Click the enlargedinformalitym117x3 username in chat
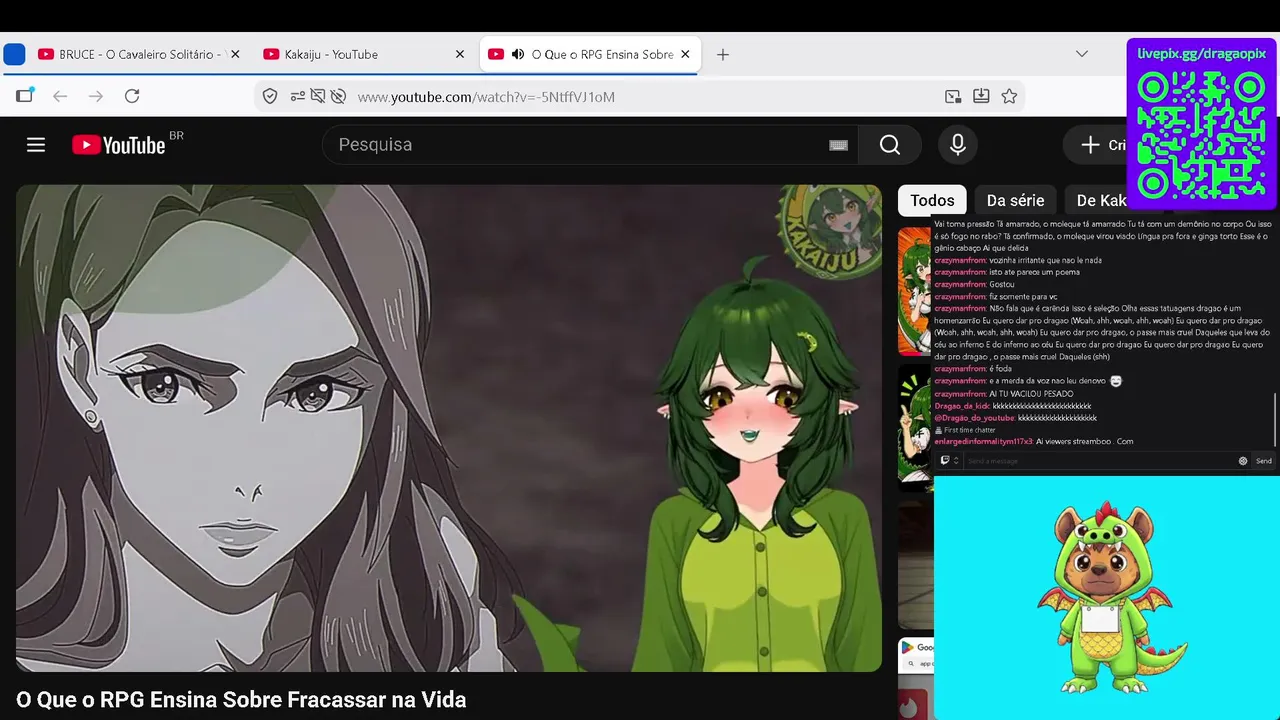 (984, 441)
